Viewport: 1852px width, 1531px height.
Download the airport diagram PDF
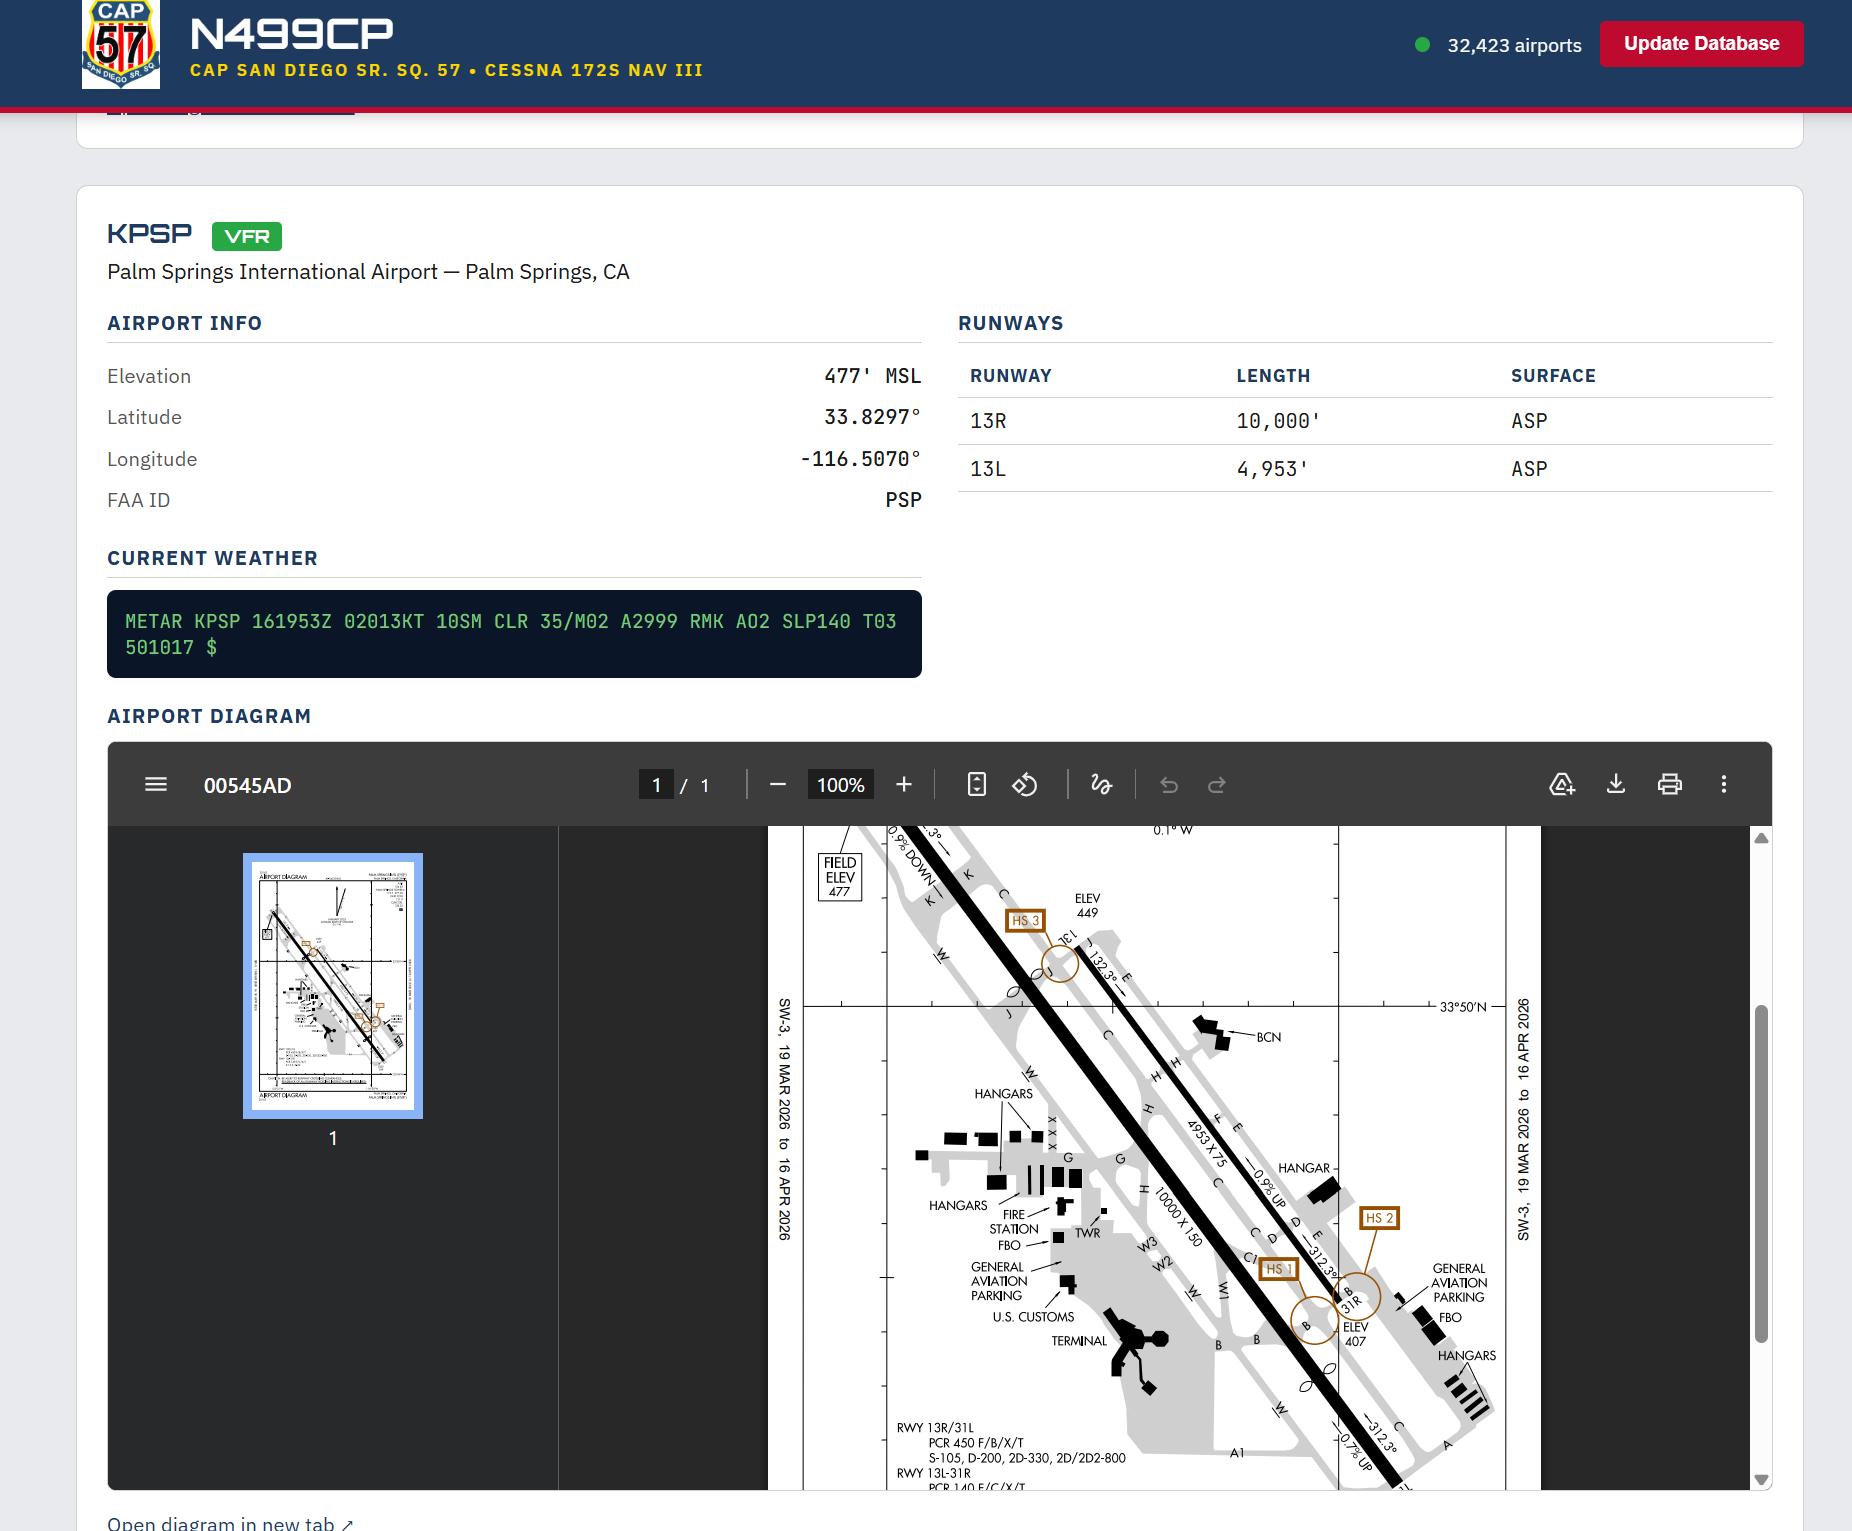click(1617, 785)
